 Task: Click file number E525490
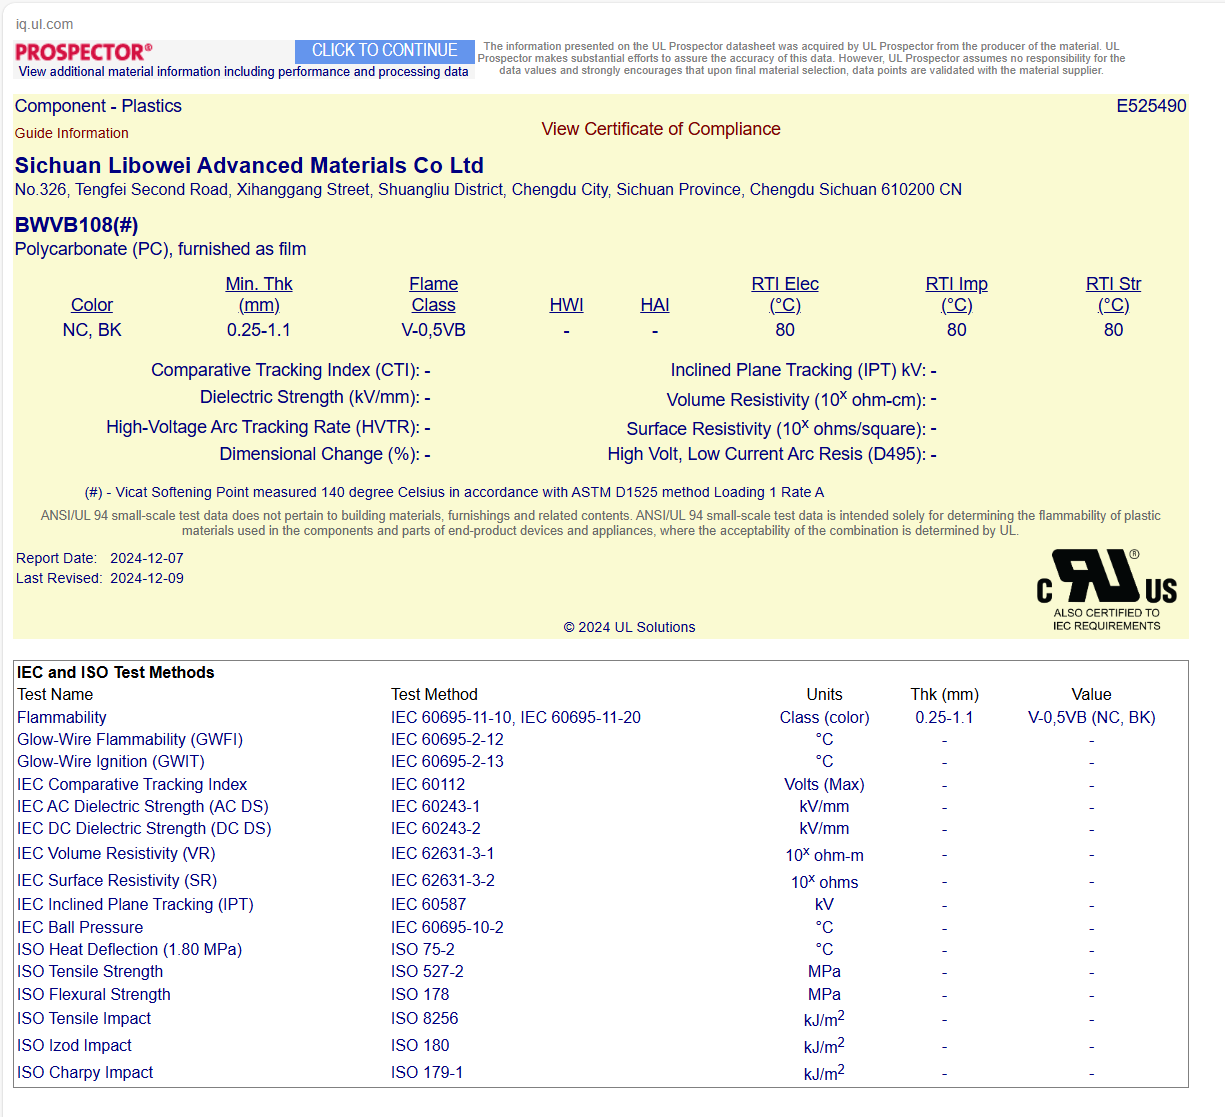[1150, 106]
